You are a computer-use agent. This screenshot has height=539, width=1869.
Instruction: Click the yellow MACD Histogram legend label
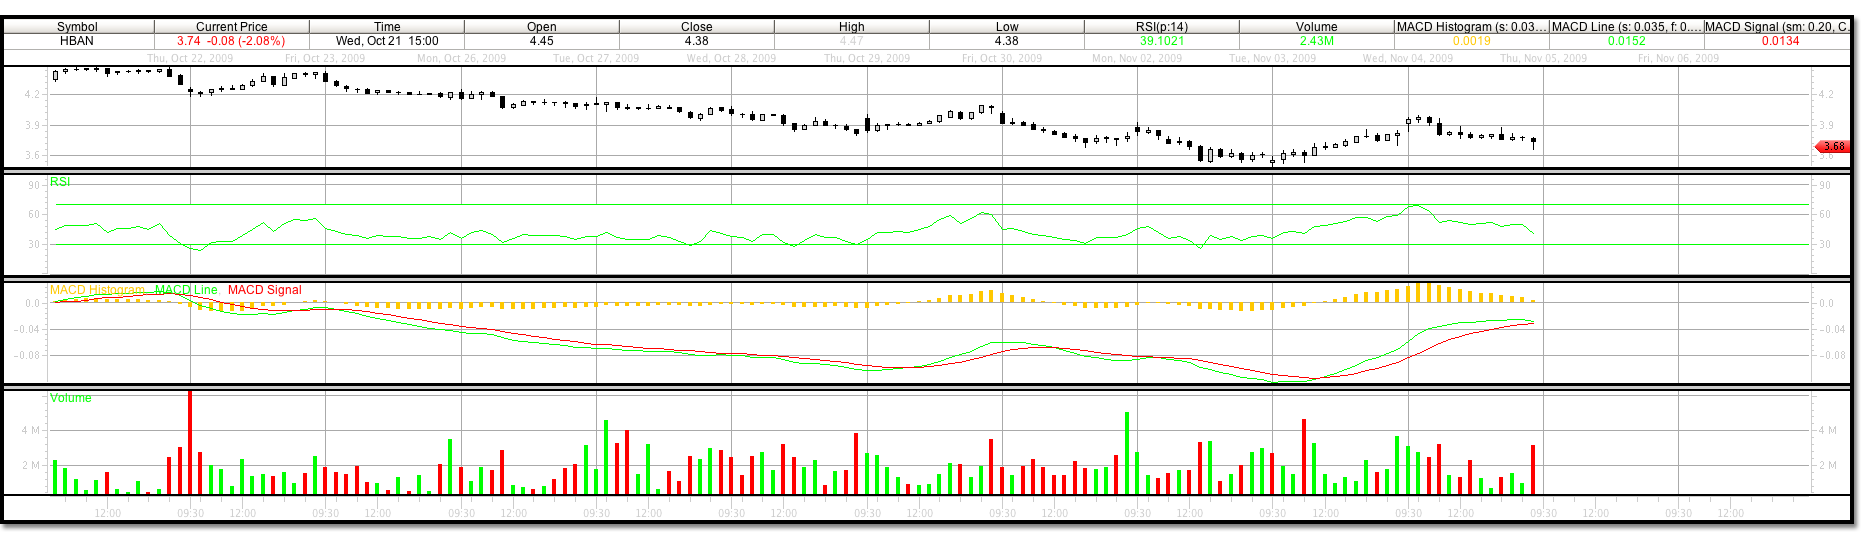click(x=97, y=290)
